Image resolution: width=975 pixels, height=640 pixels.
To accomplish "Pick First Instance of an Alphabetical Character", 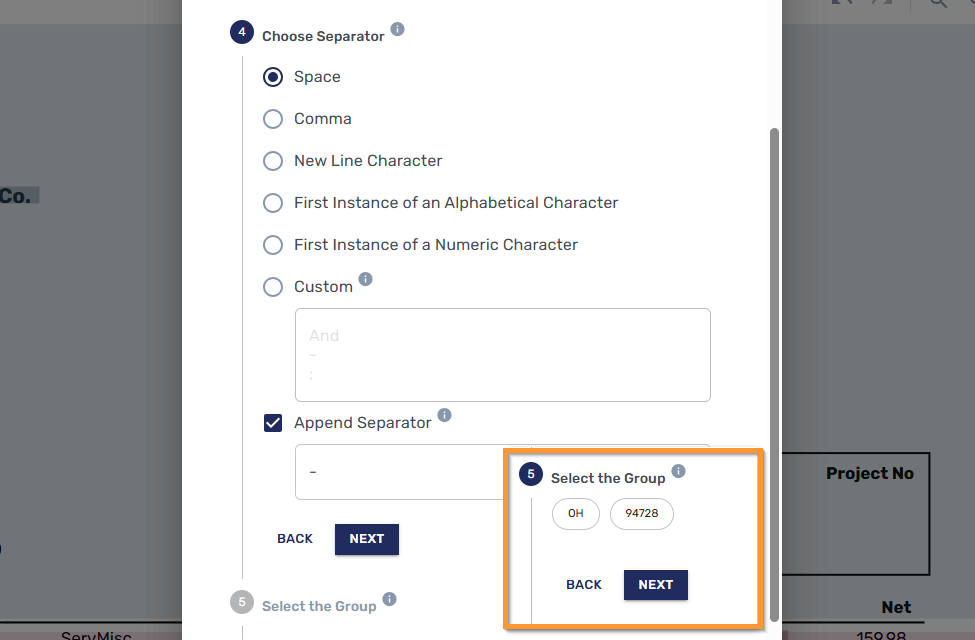I will (273, 203).
